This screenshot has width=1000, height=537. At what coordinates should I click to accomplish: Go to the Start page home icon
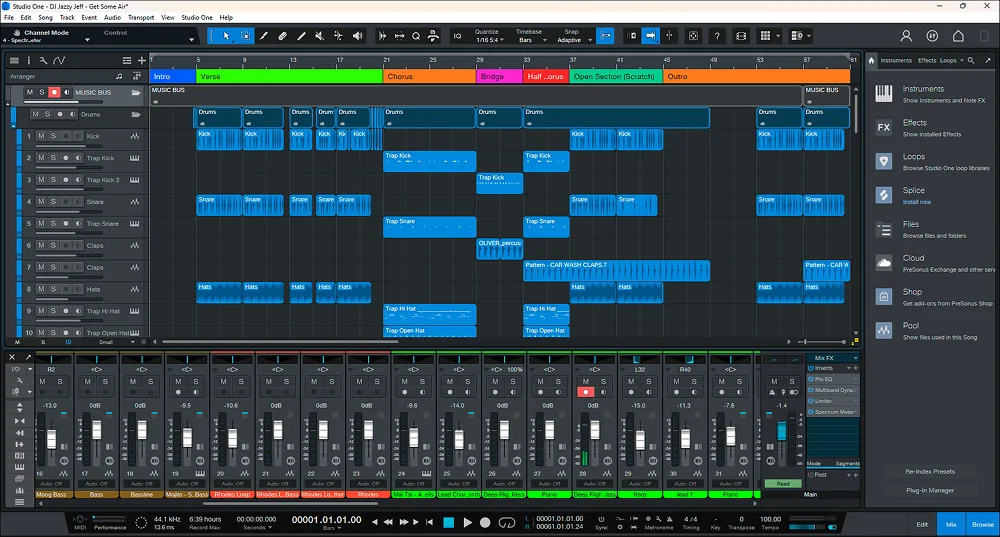coord(958,36)
